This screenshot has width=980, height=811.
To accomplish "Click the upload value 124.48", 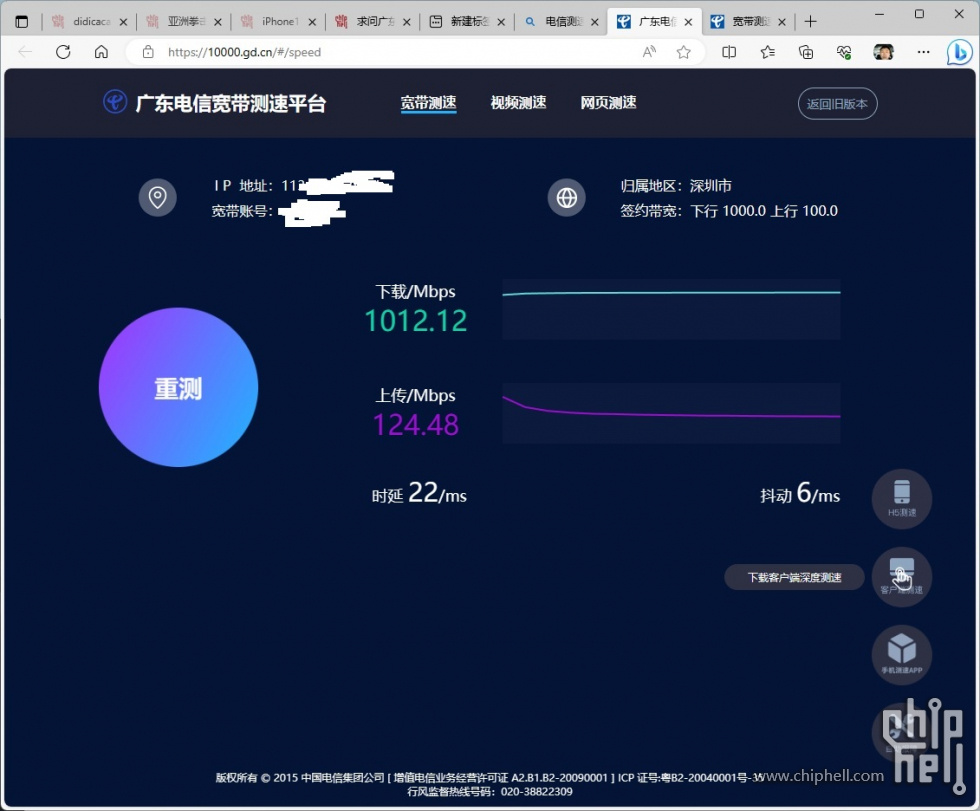I will coord(416,425).
